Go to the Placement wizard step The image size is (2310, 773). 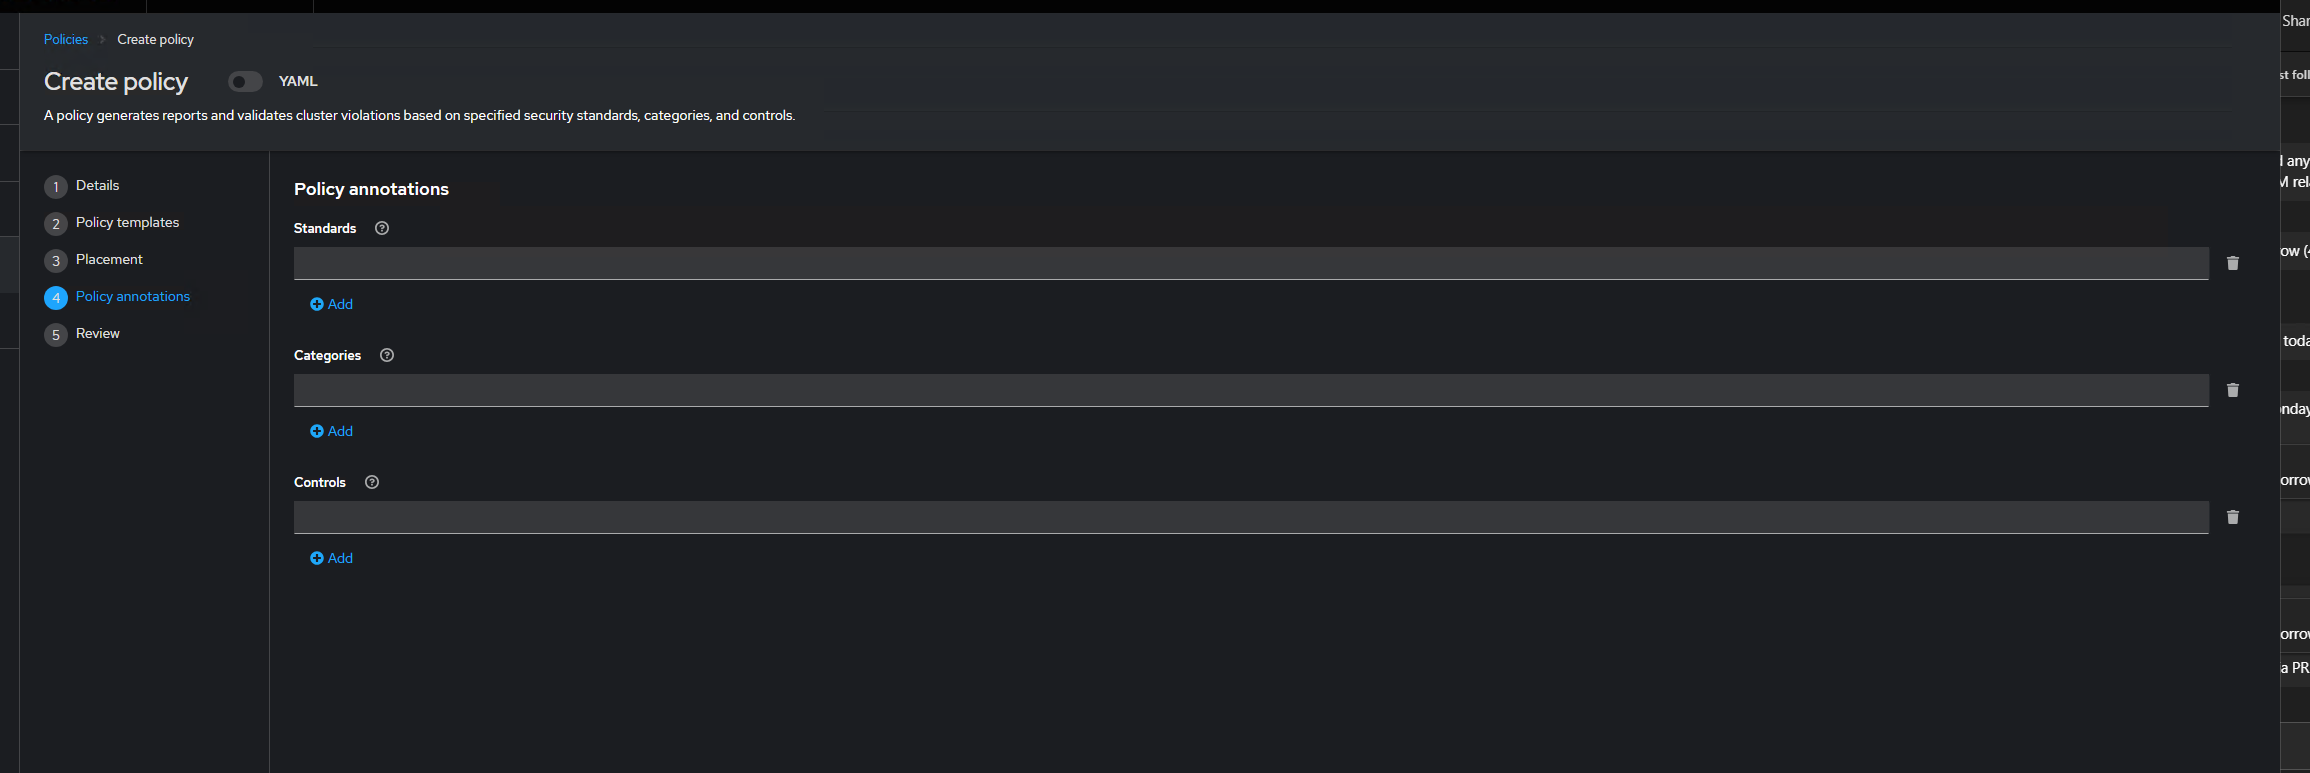tap(109, 259)
